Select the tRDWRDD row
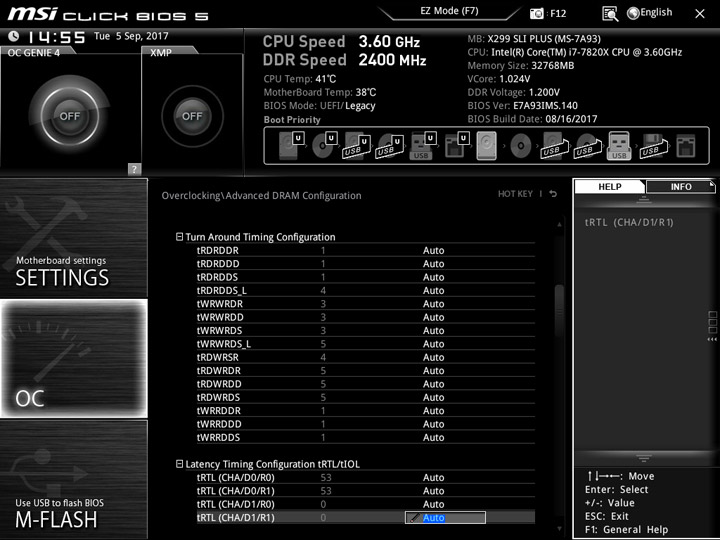720x540 pixels. pyautogui.click(x=366, y=384)
